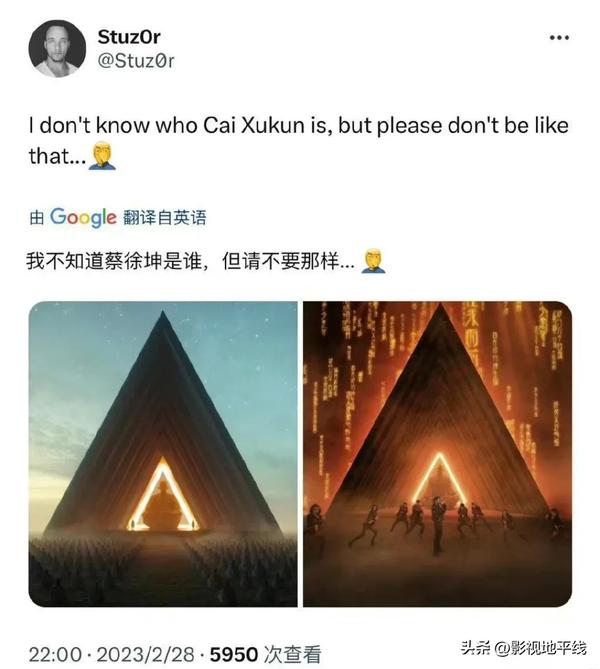Click the 5950 次查看 view count

[x=265, y=654]
